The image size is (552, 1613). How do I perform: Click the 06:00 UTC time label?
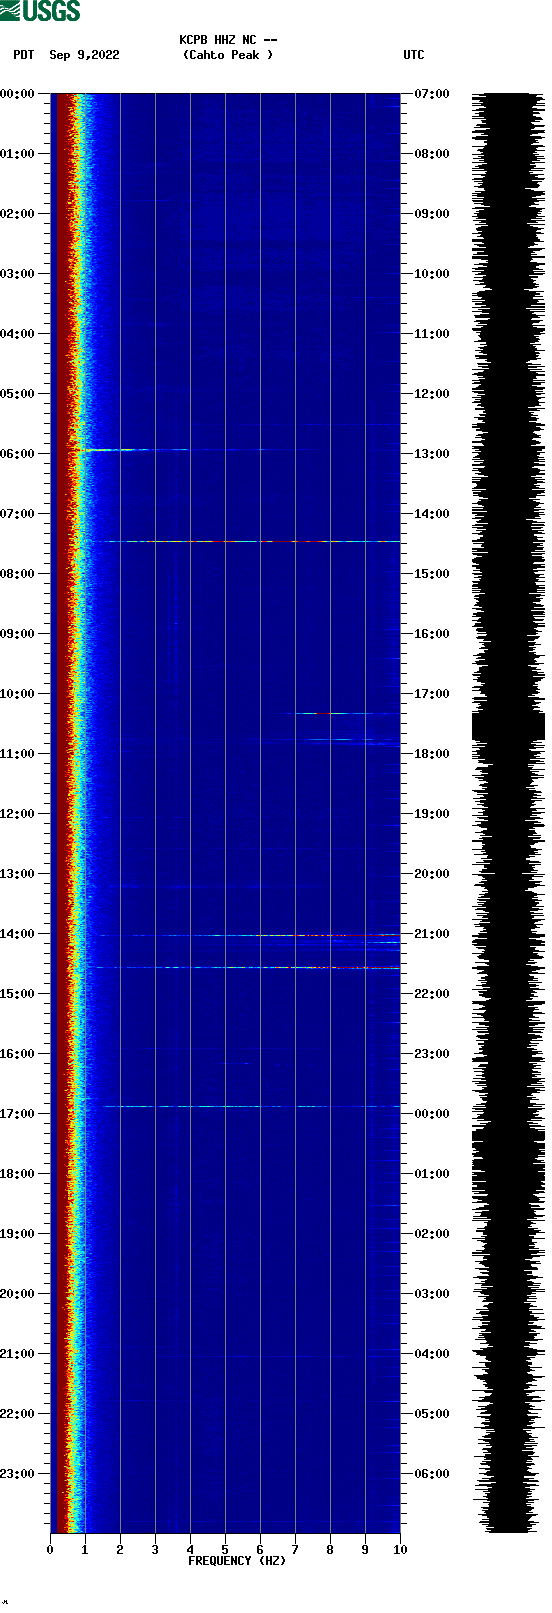point(432,1474)
